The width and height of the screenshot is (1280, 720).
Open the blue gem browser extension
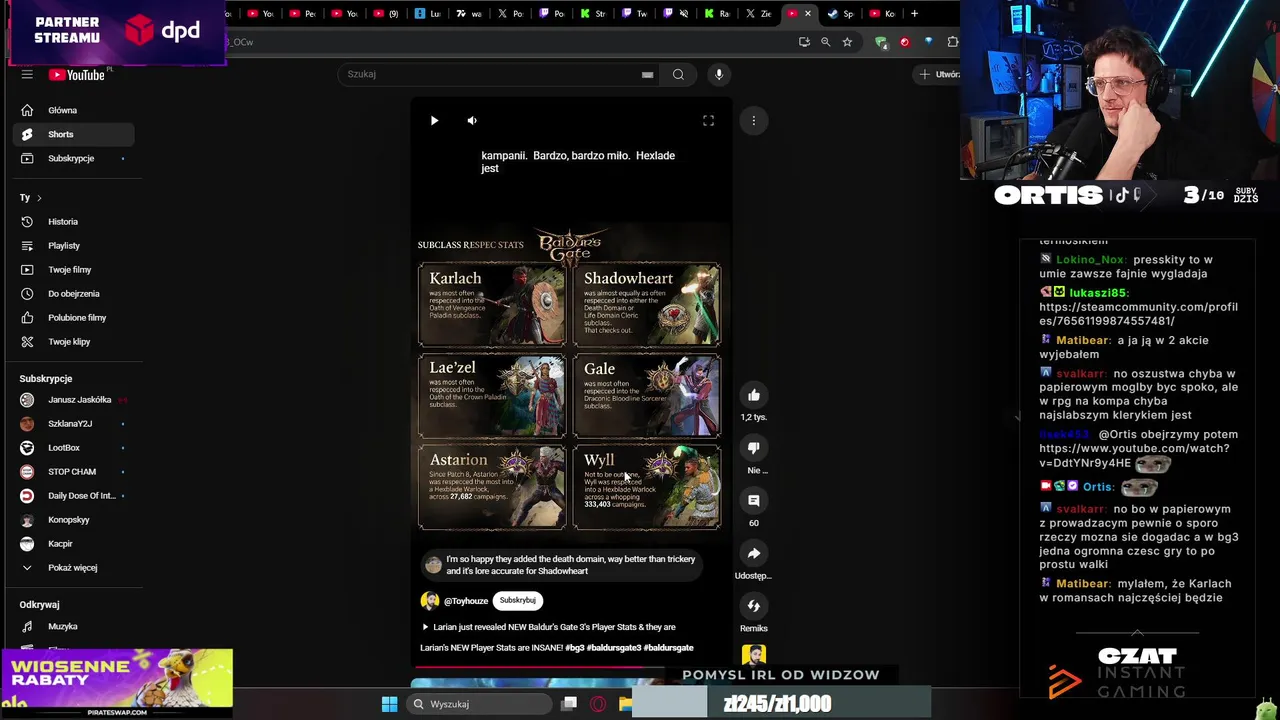(x=929, y=42)
